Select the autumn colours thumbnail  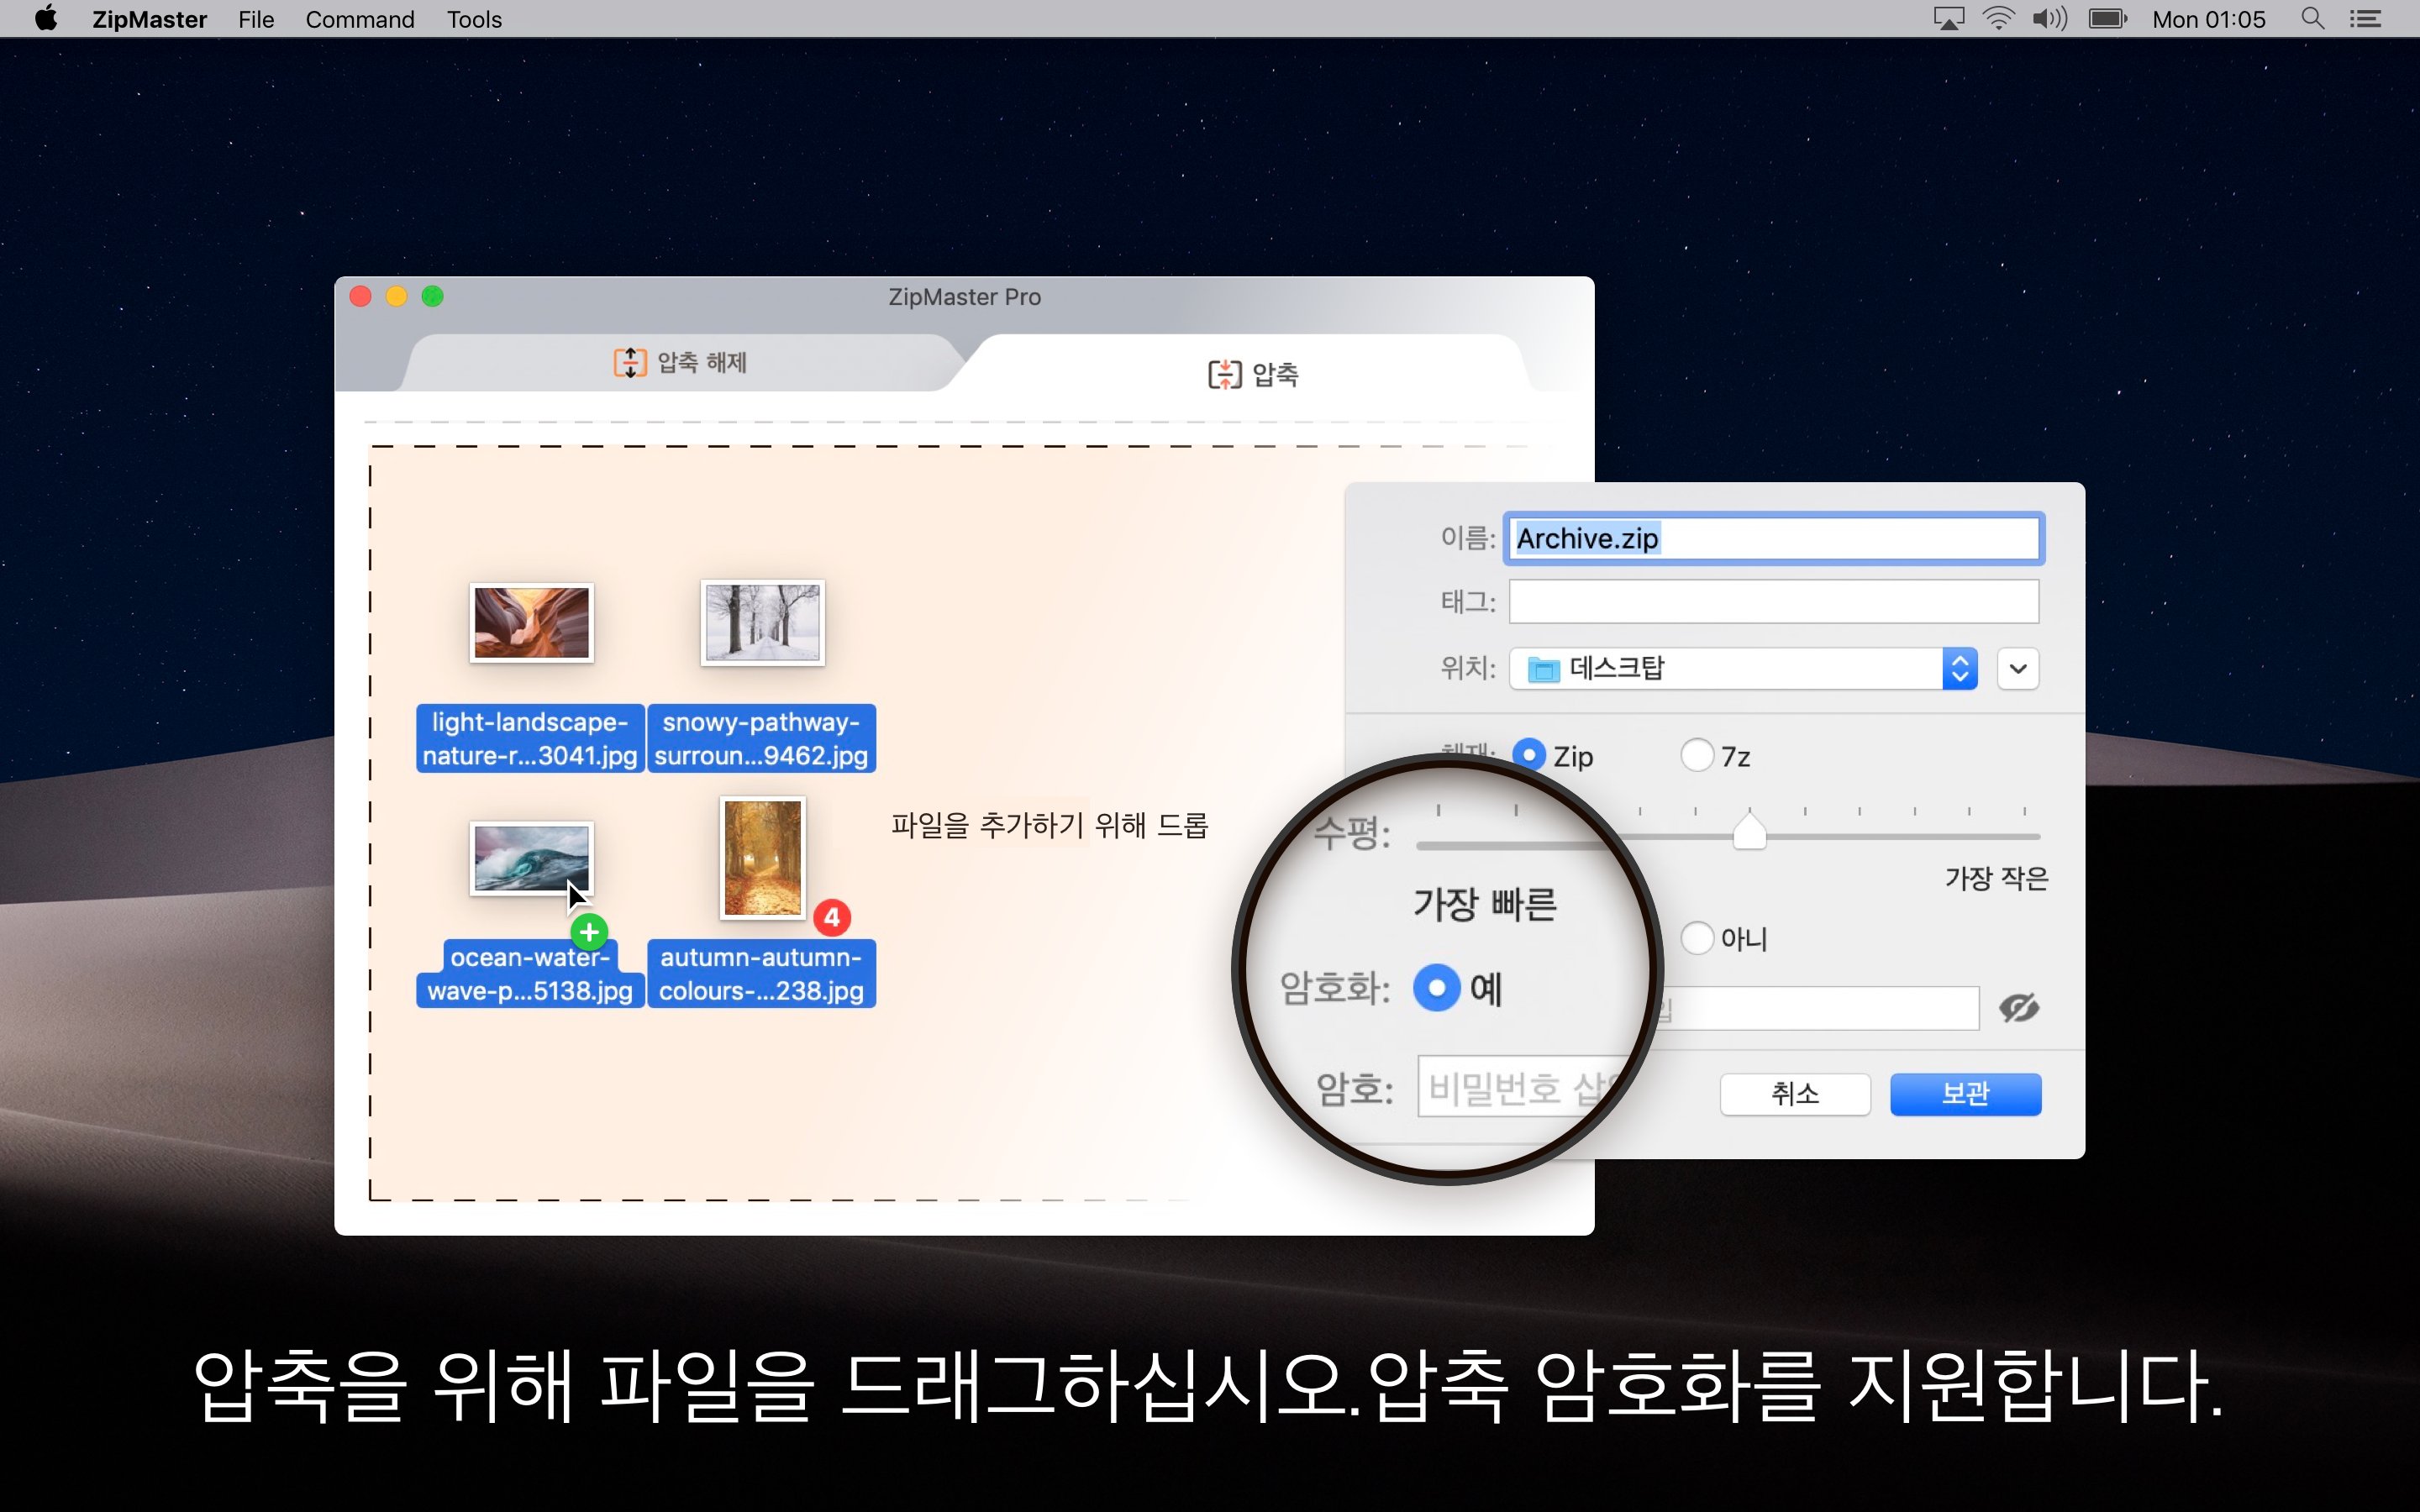click(x=762, y=858)
